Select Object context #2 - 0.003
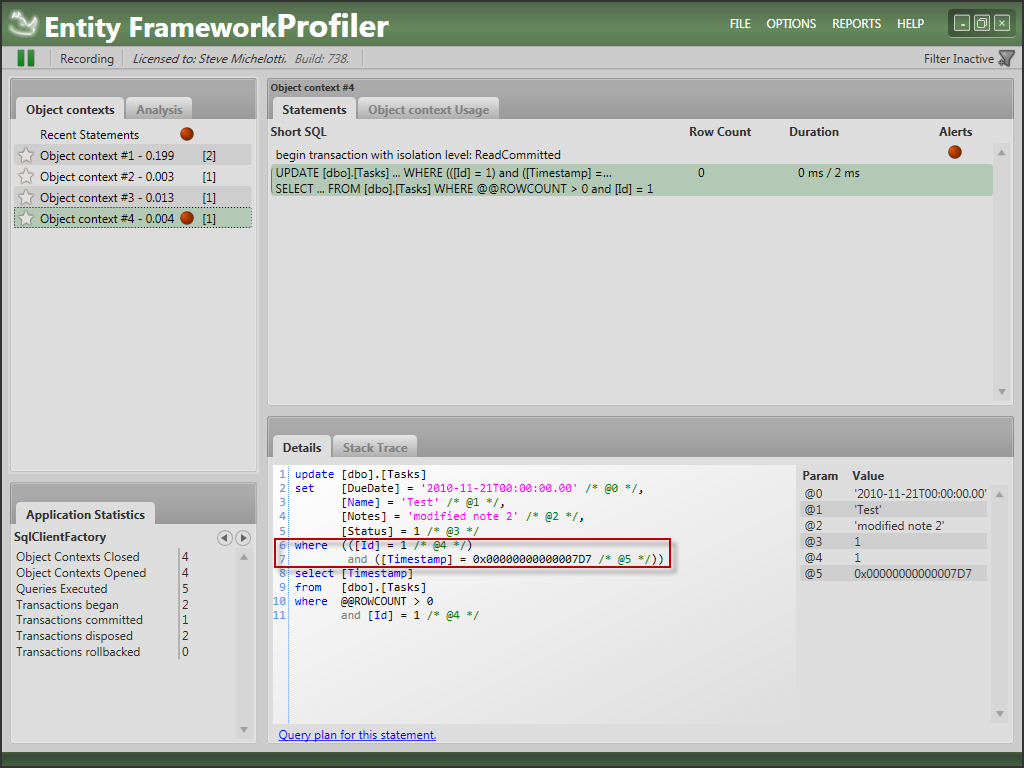The height and width of the screenshot is (768, 1024). click(x=133, y=176)
